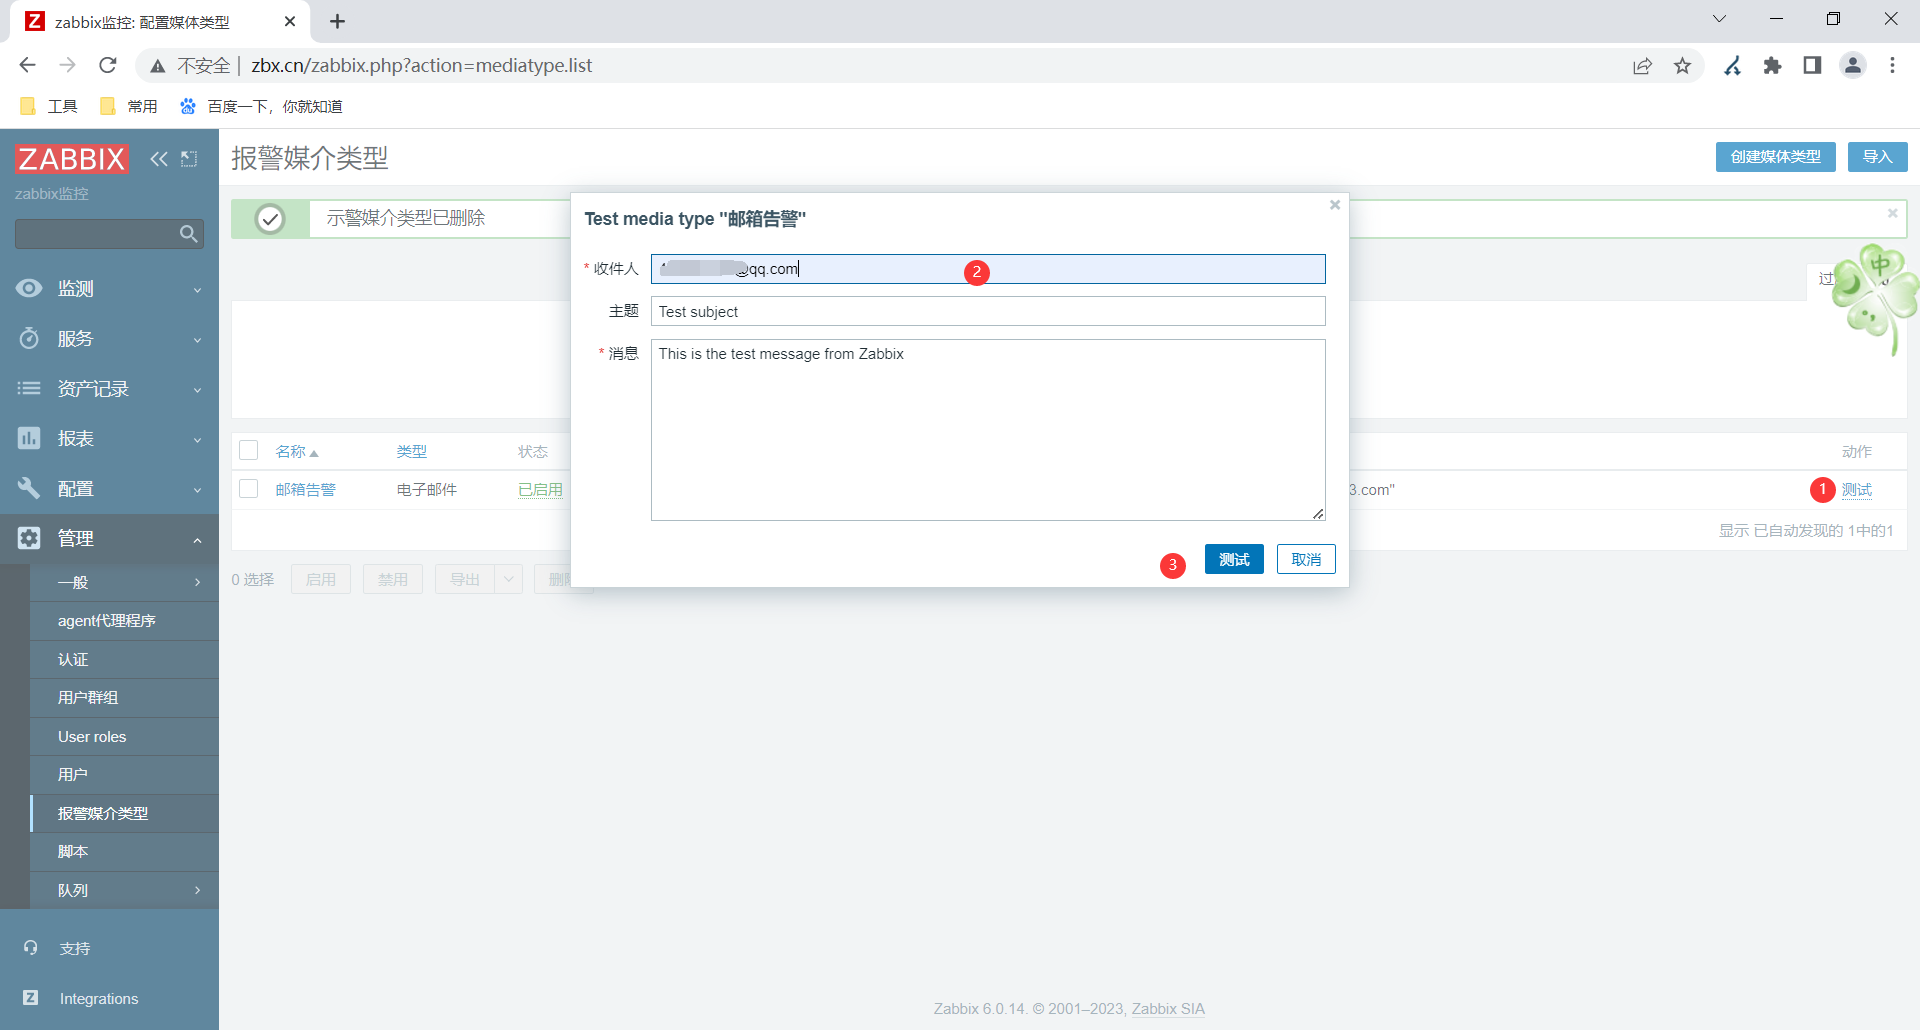The width and height of the screenshot is (1920, 1030).
Task: Expand the 资产记录 menu chevron
Action: point(197,390)
